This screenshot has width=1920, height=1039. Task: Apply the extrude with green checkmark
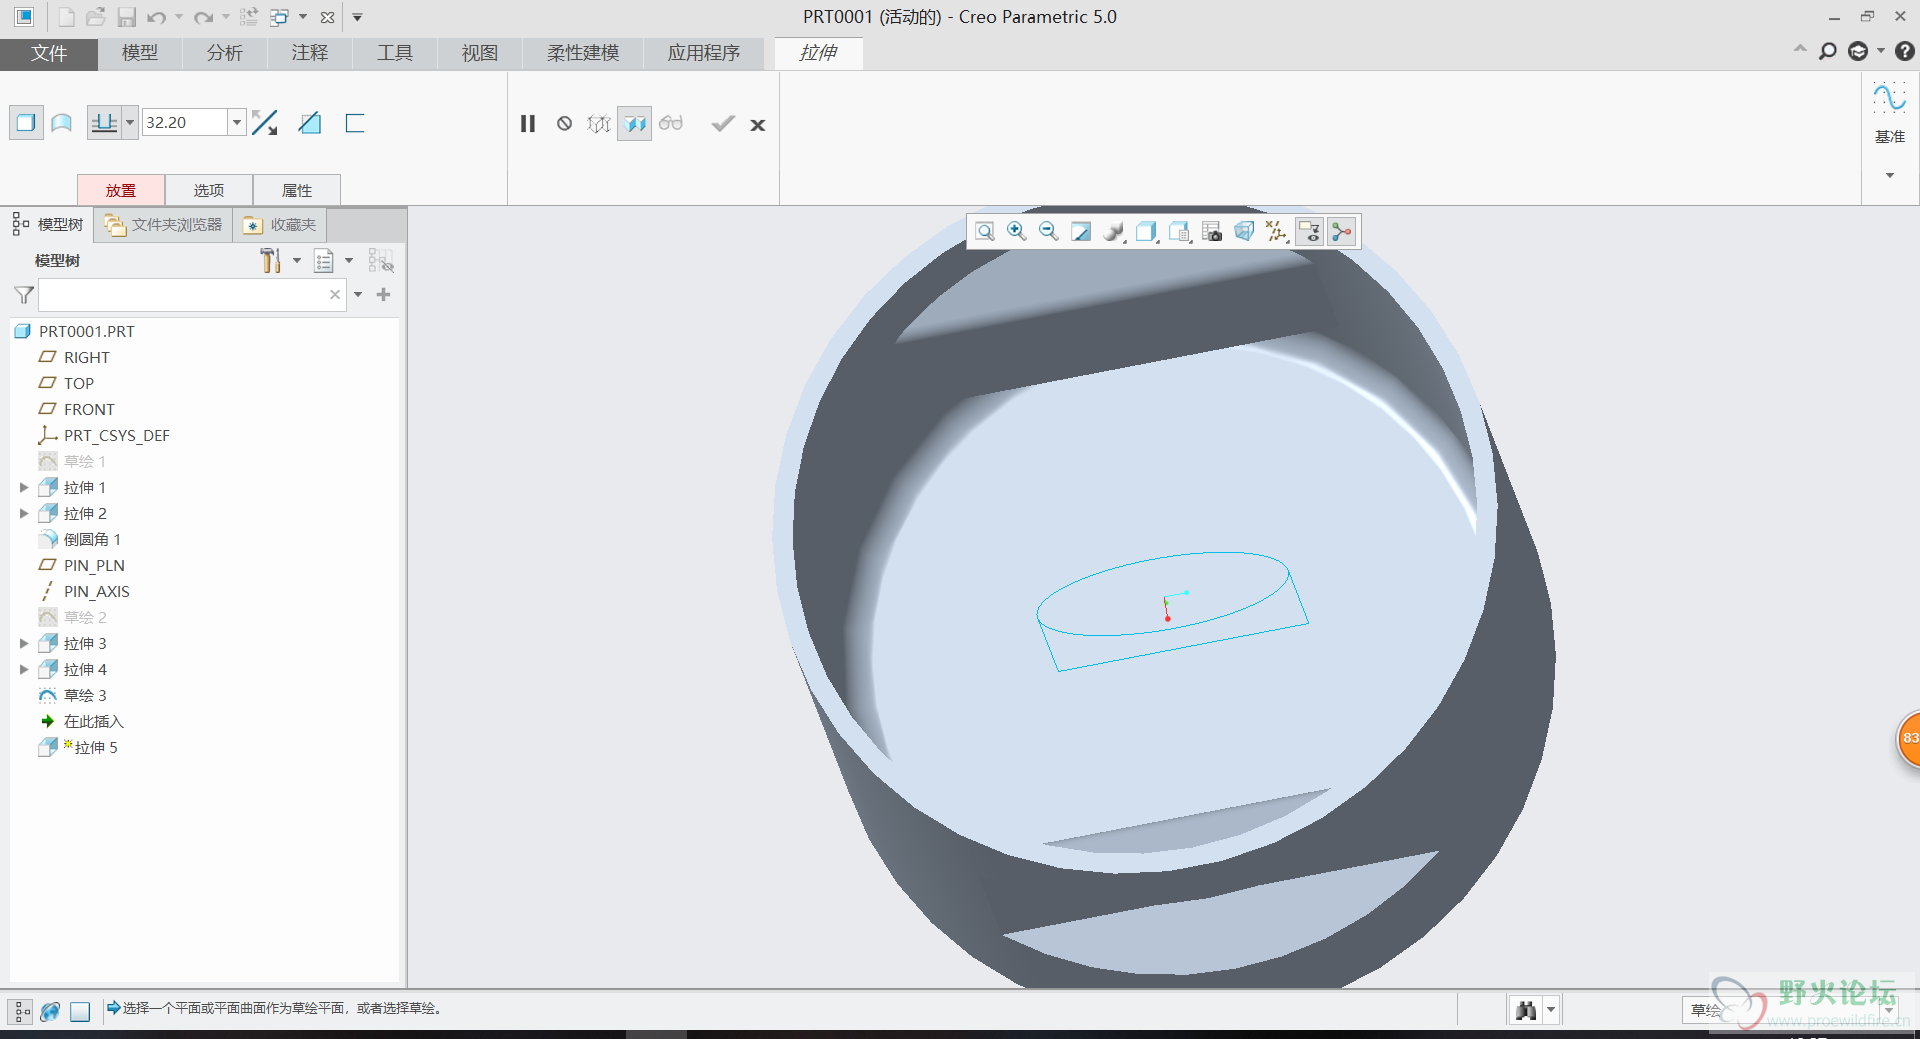(x=723, y=124)
